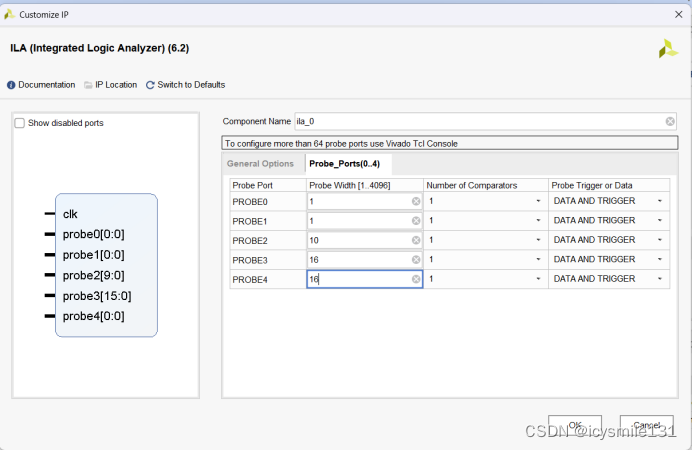Click the Cancel button

click(647, 425)
